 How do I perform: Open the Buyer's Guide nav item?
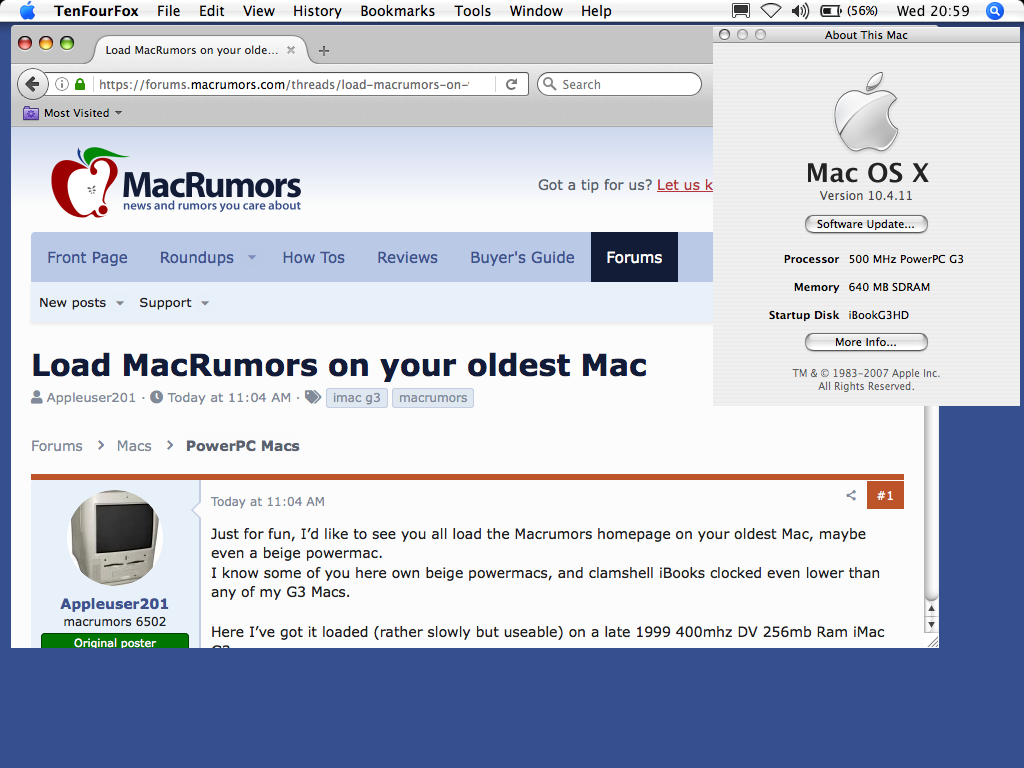tap(522, 257)
